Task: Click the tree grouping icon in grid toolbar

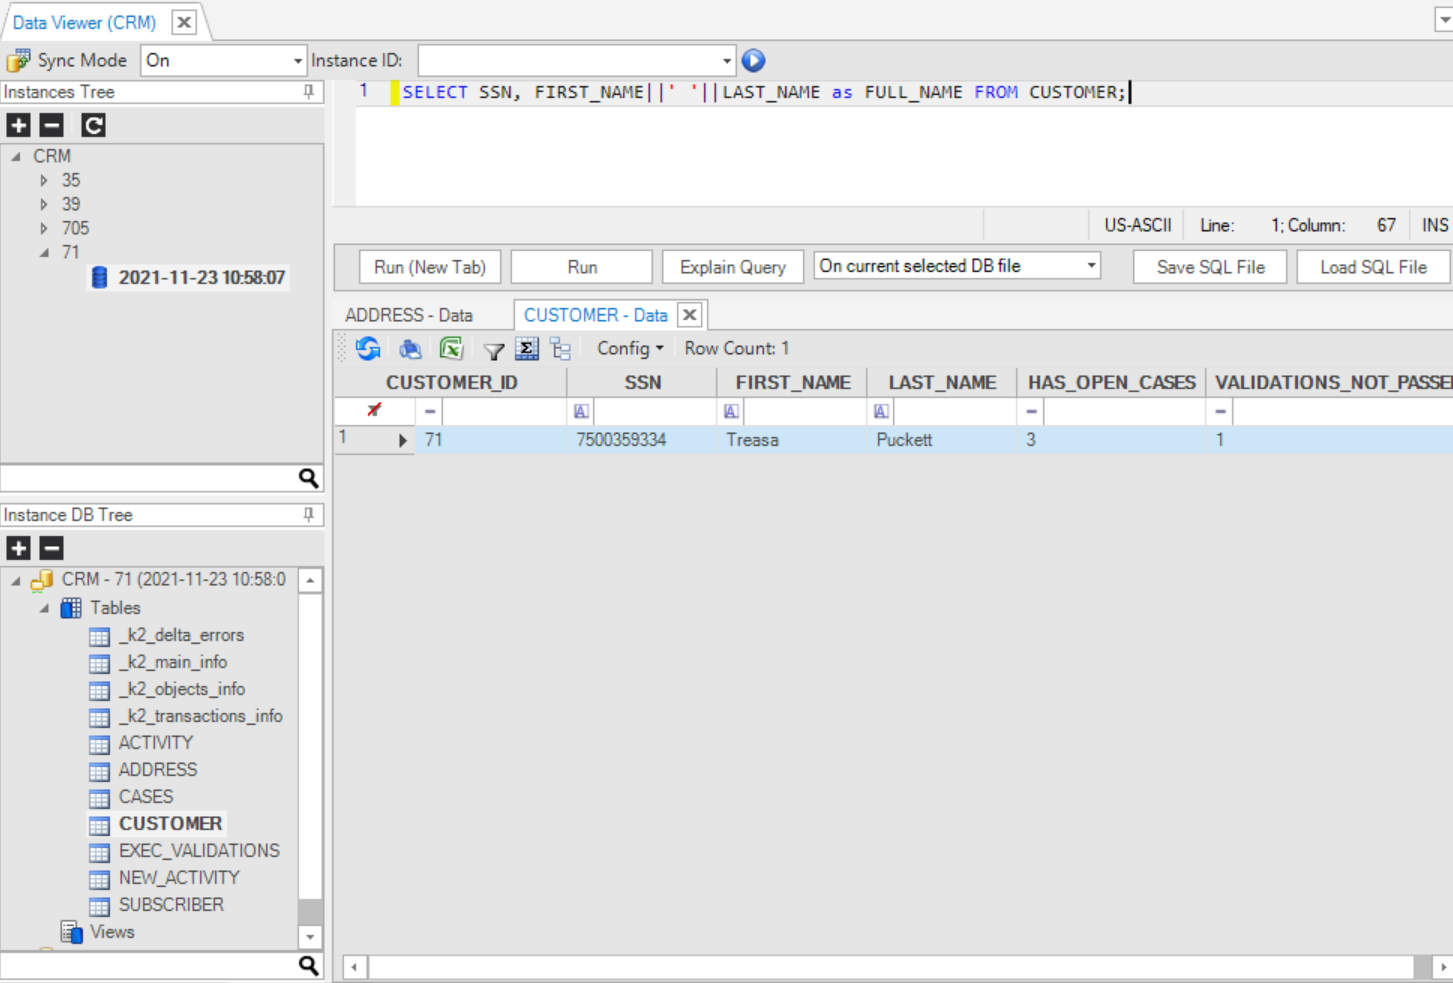Action: point(560,348)
